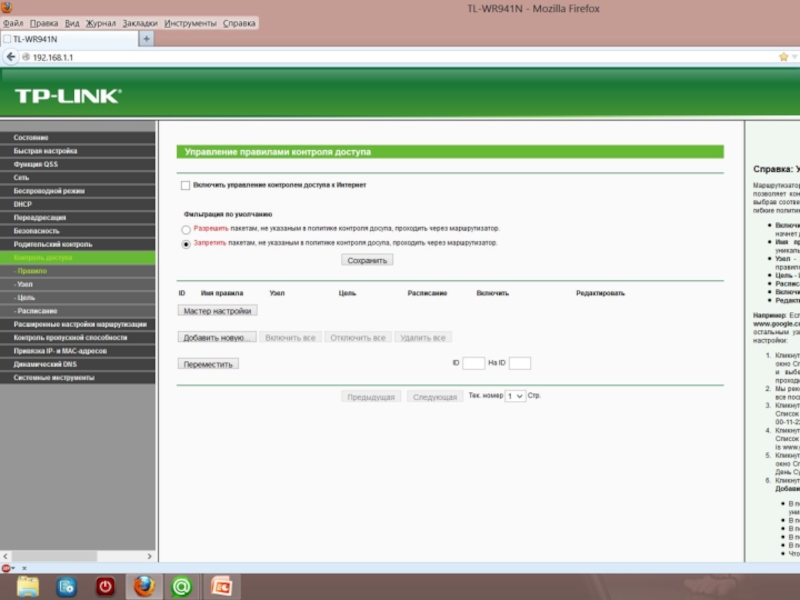The image size is (800, 600).
Task: Click the Firefox back arrow button
Action: pos(11,57)
